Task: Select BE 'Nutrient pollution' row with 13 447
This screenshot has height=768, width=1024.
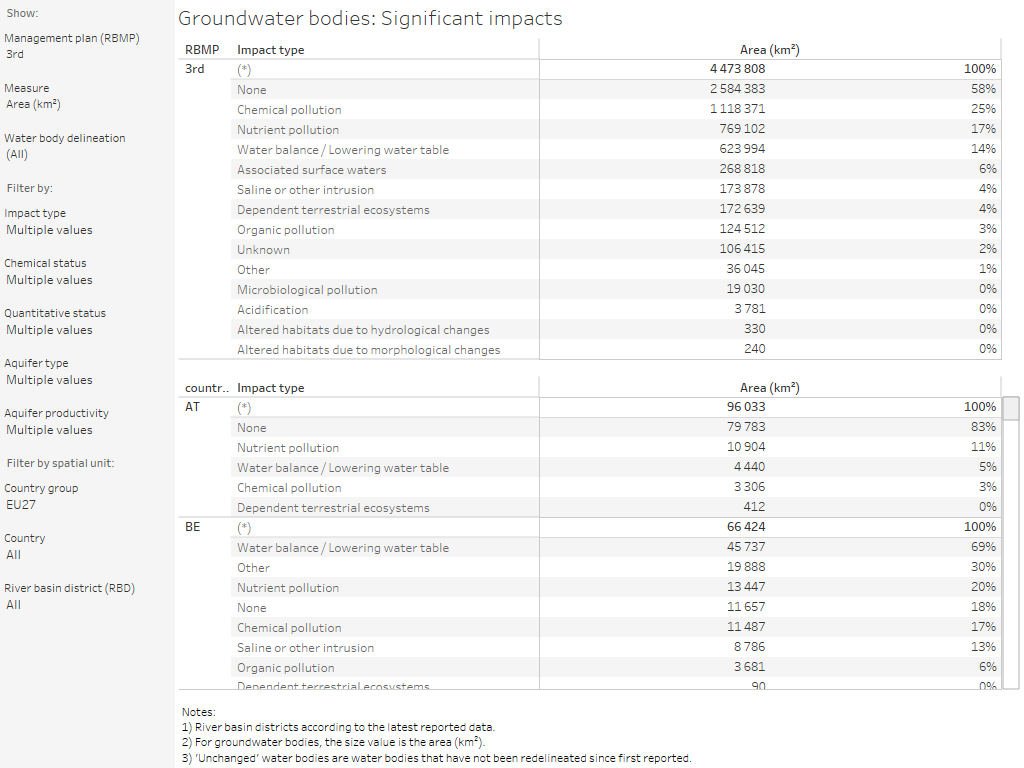Action: point(616,587)
